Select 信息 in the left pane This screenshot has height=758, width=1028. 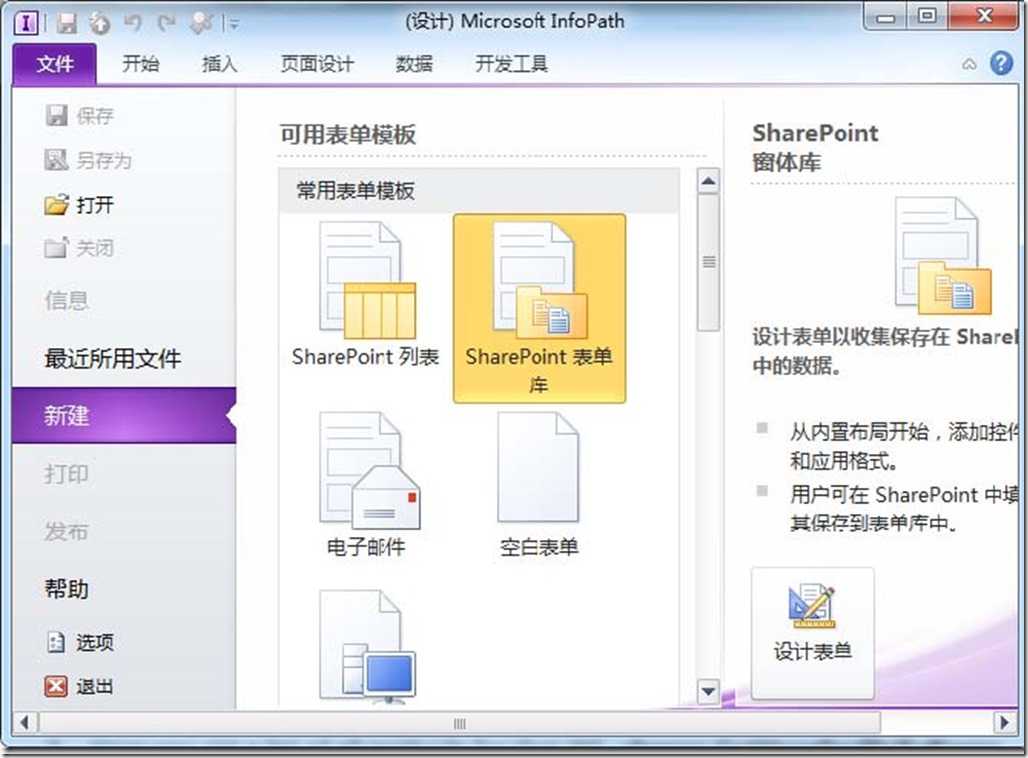(66, 300)
